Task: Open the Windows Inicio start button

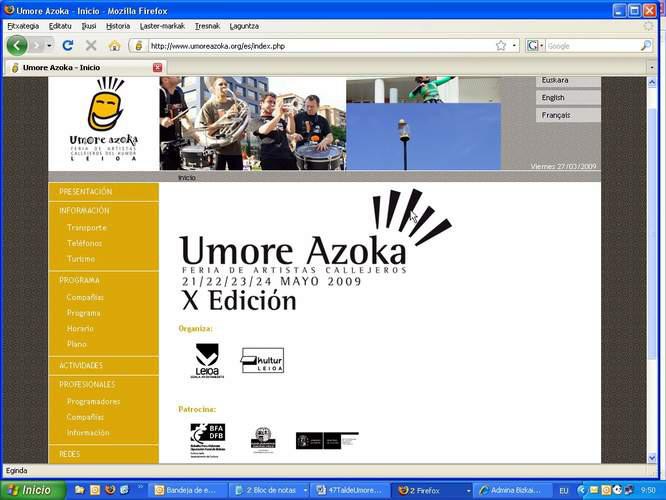Action: click(33, 490)
